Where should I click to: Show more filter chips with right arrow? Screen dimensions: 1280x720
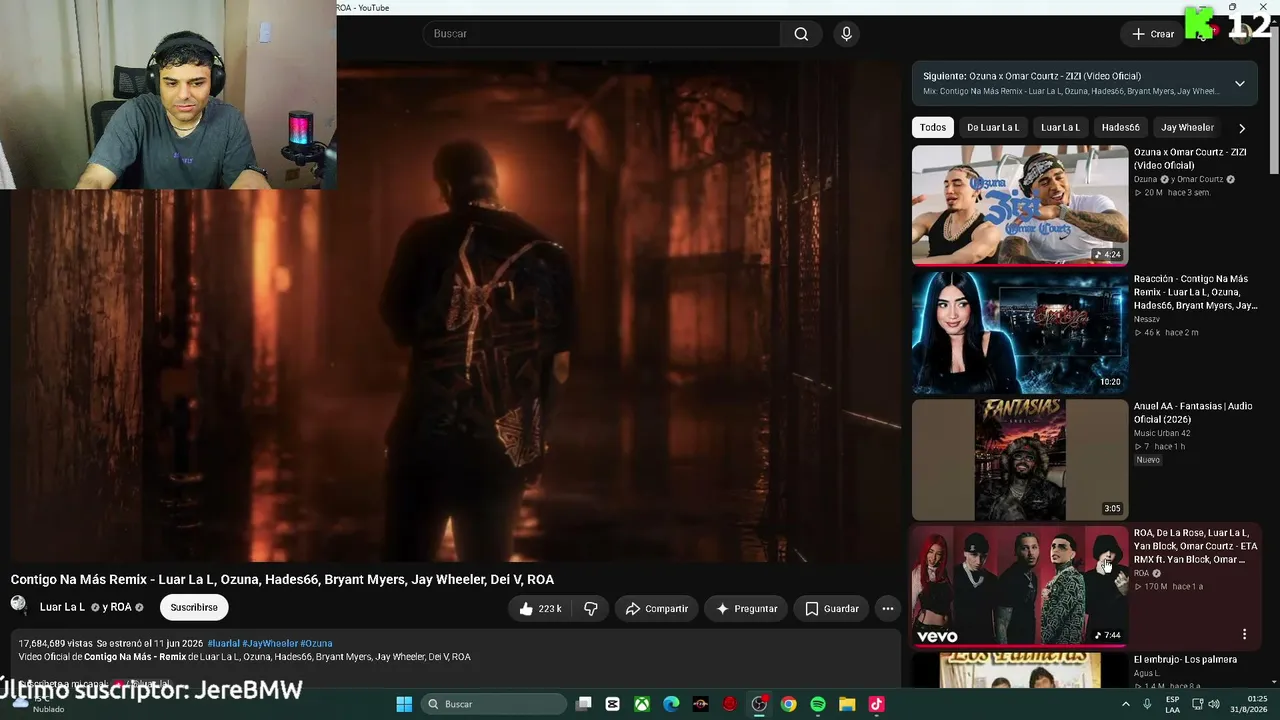(x=1242, y=128)
